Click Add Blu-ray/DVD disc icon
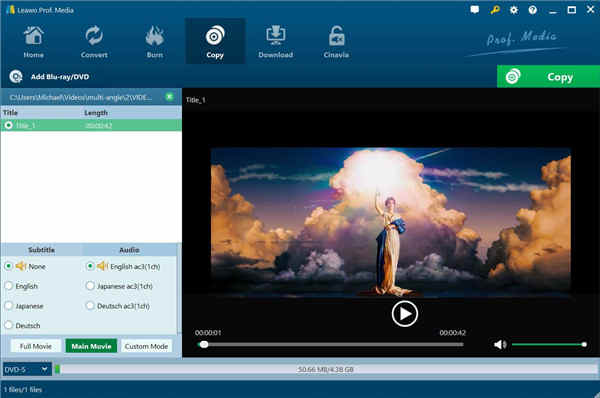This screenshot has width=600, height=398. point(16,77)
